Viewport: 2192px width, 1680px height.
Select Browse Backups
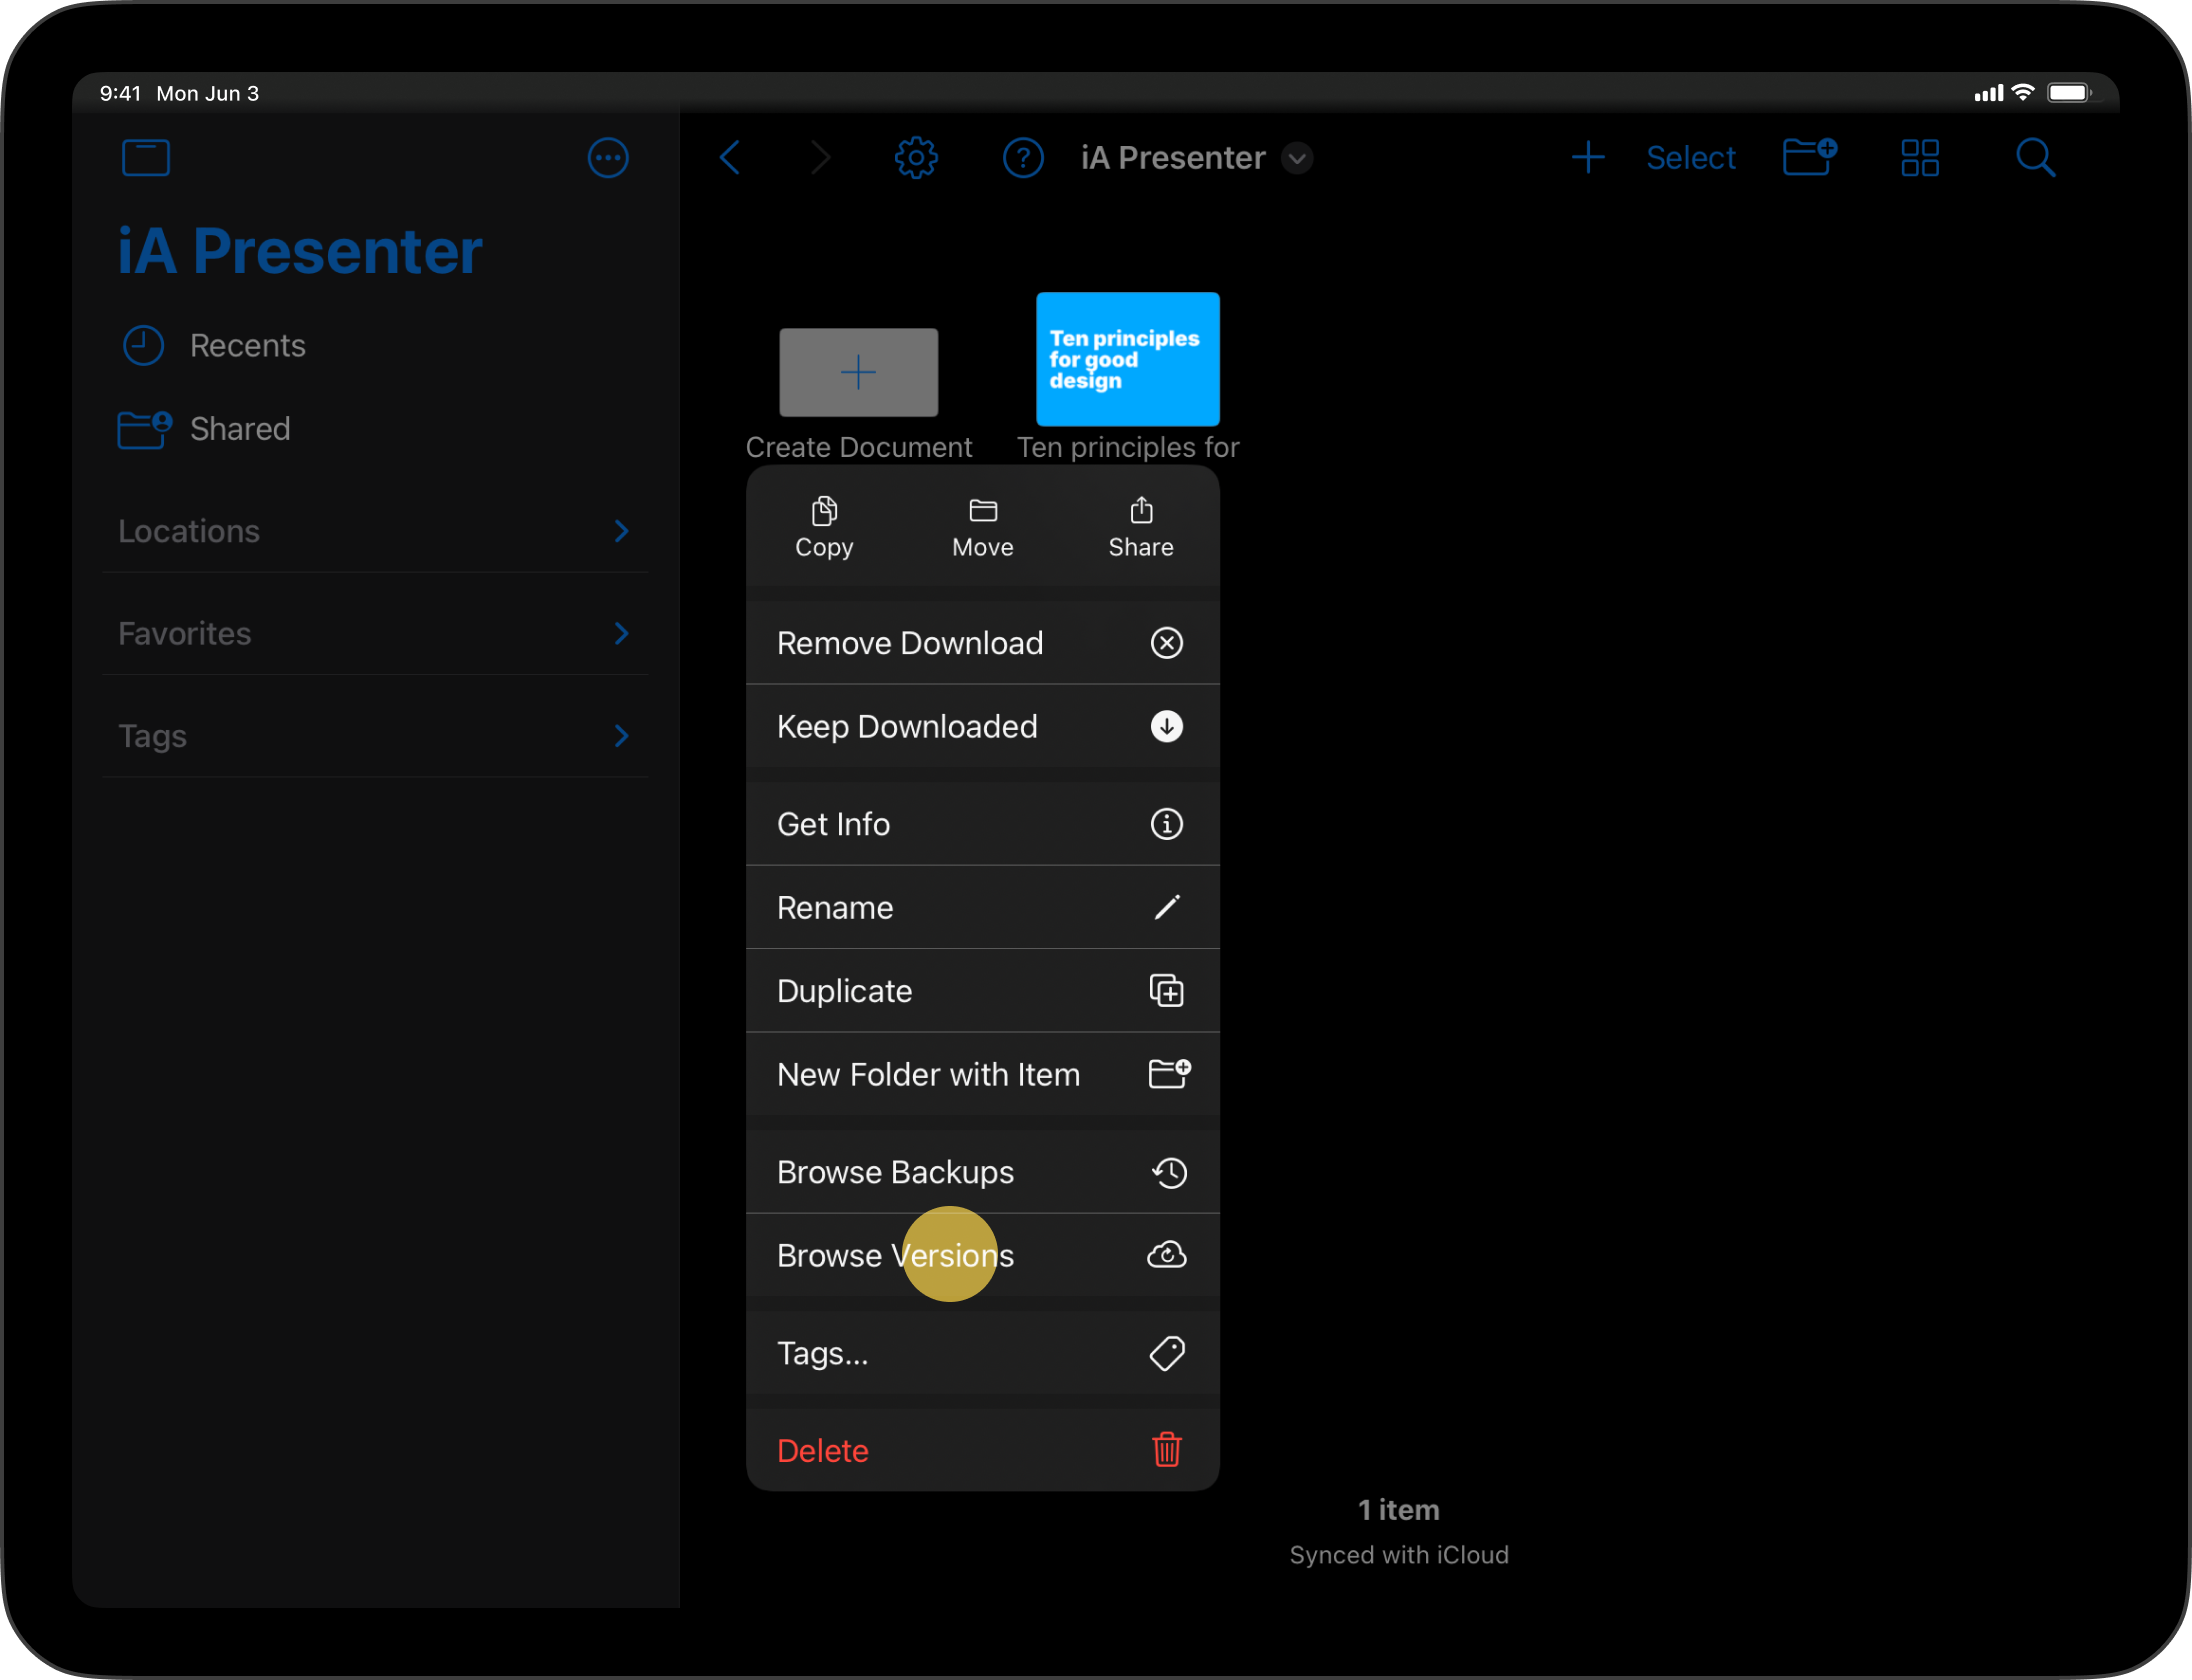983,1172
